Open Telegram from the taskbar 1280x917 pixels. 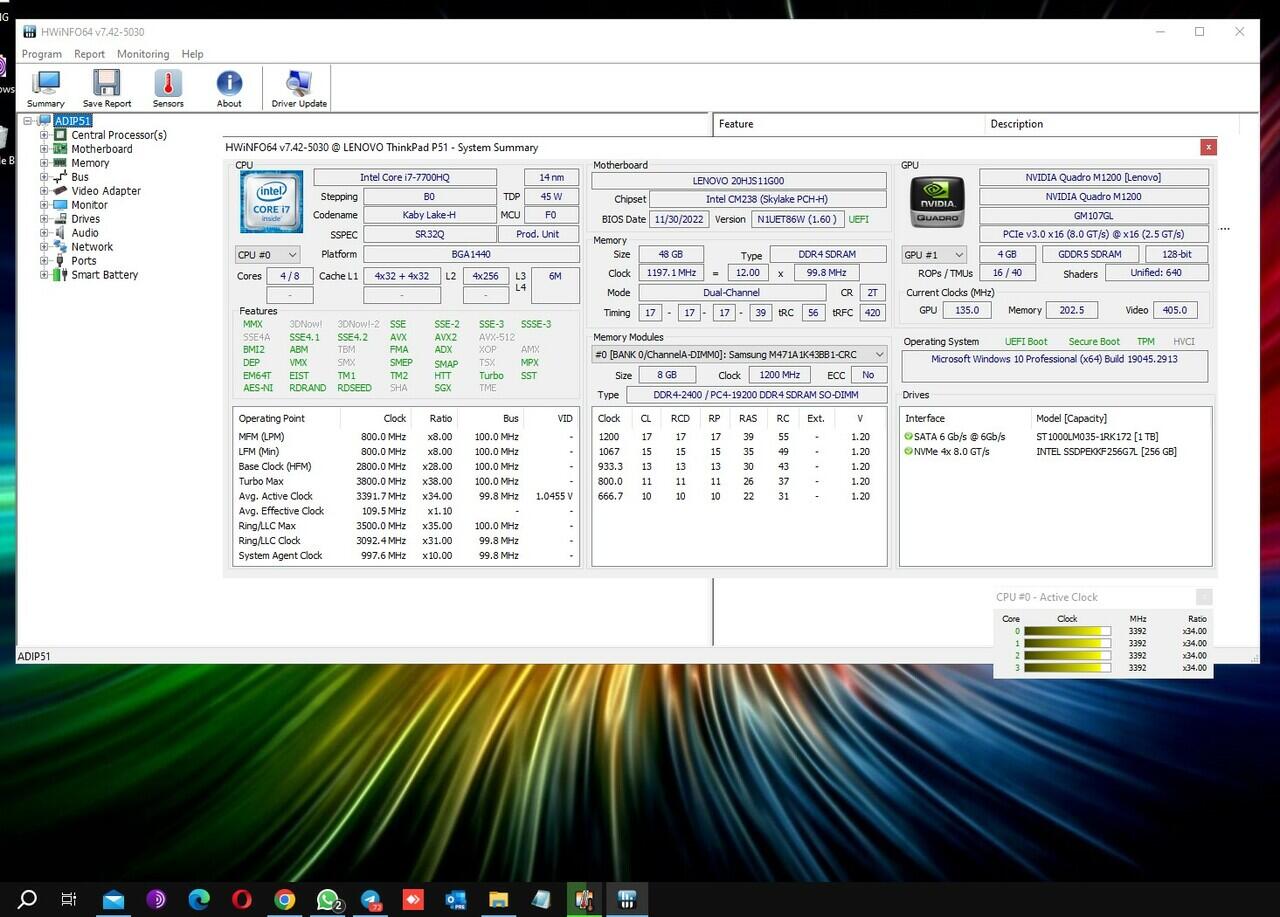click(x=371, y=899)
